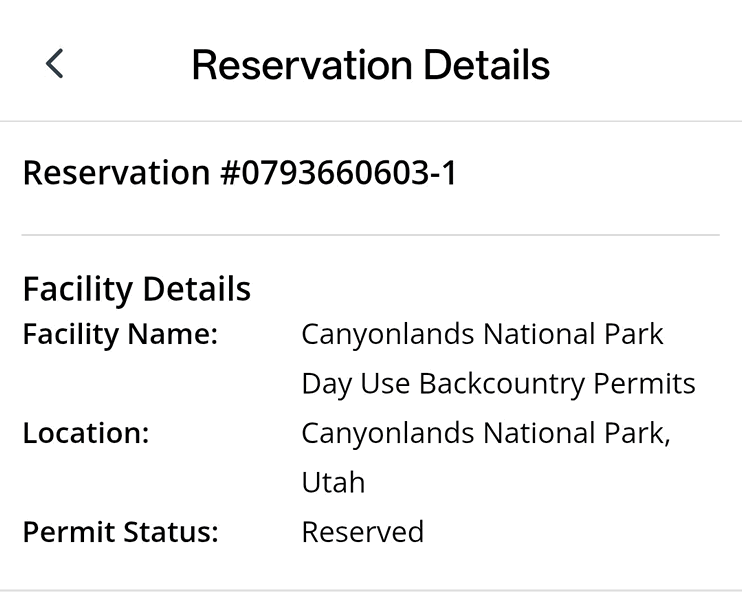
Task: Click Canyonlands National Park facility name text
Action: tap(482, 334)
